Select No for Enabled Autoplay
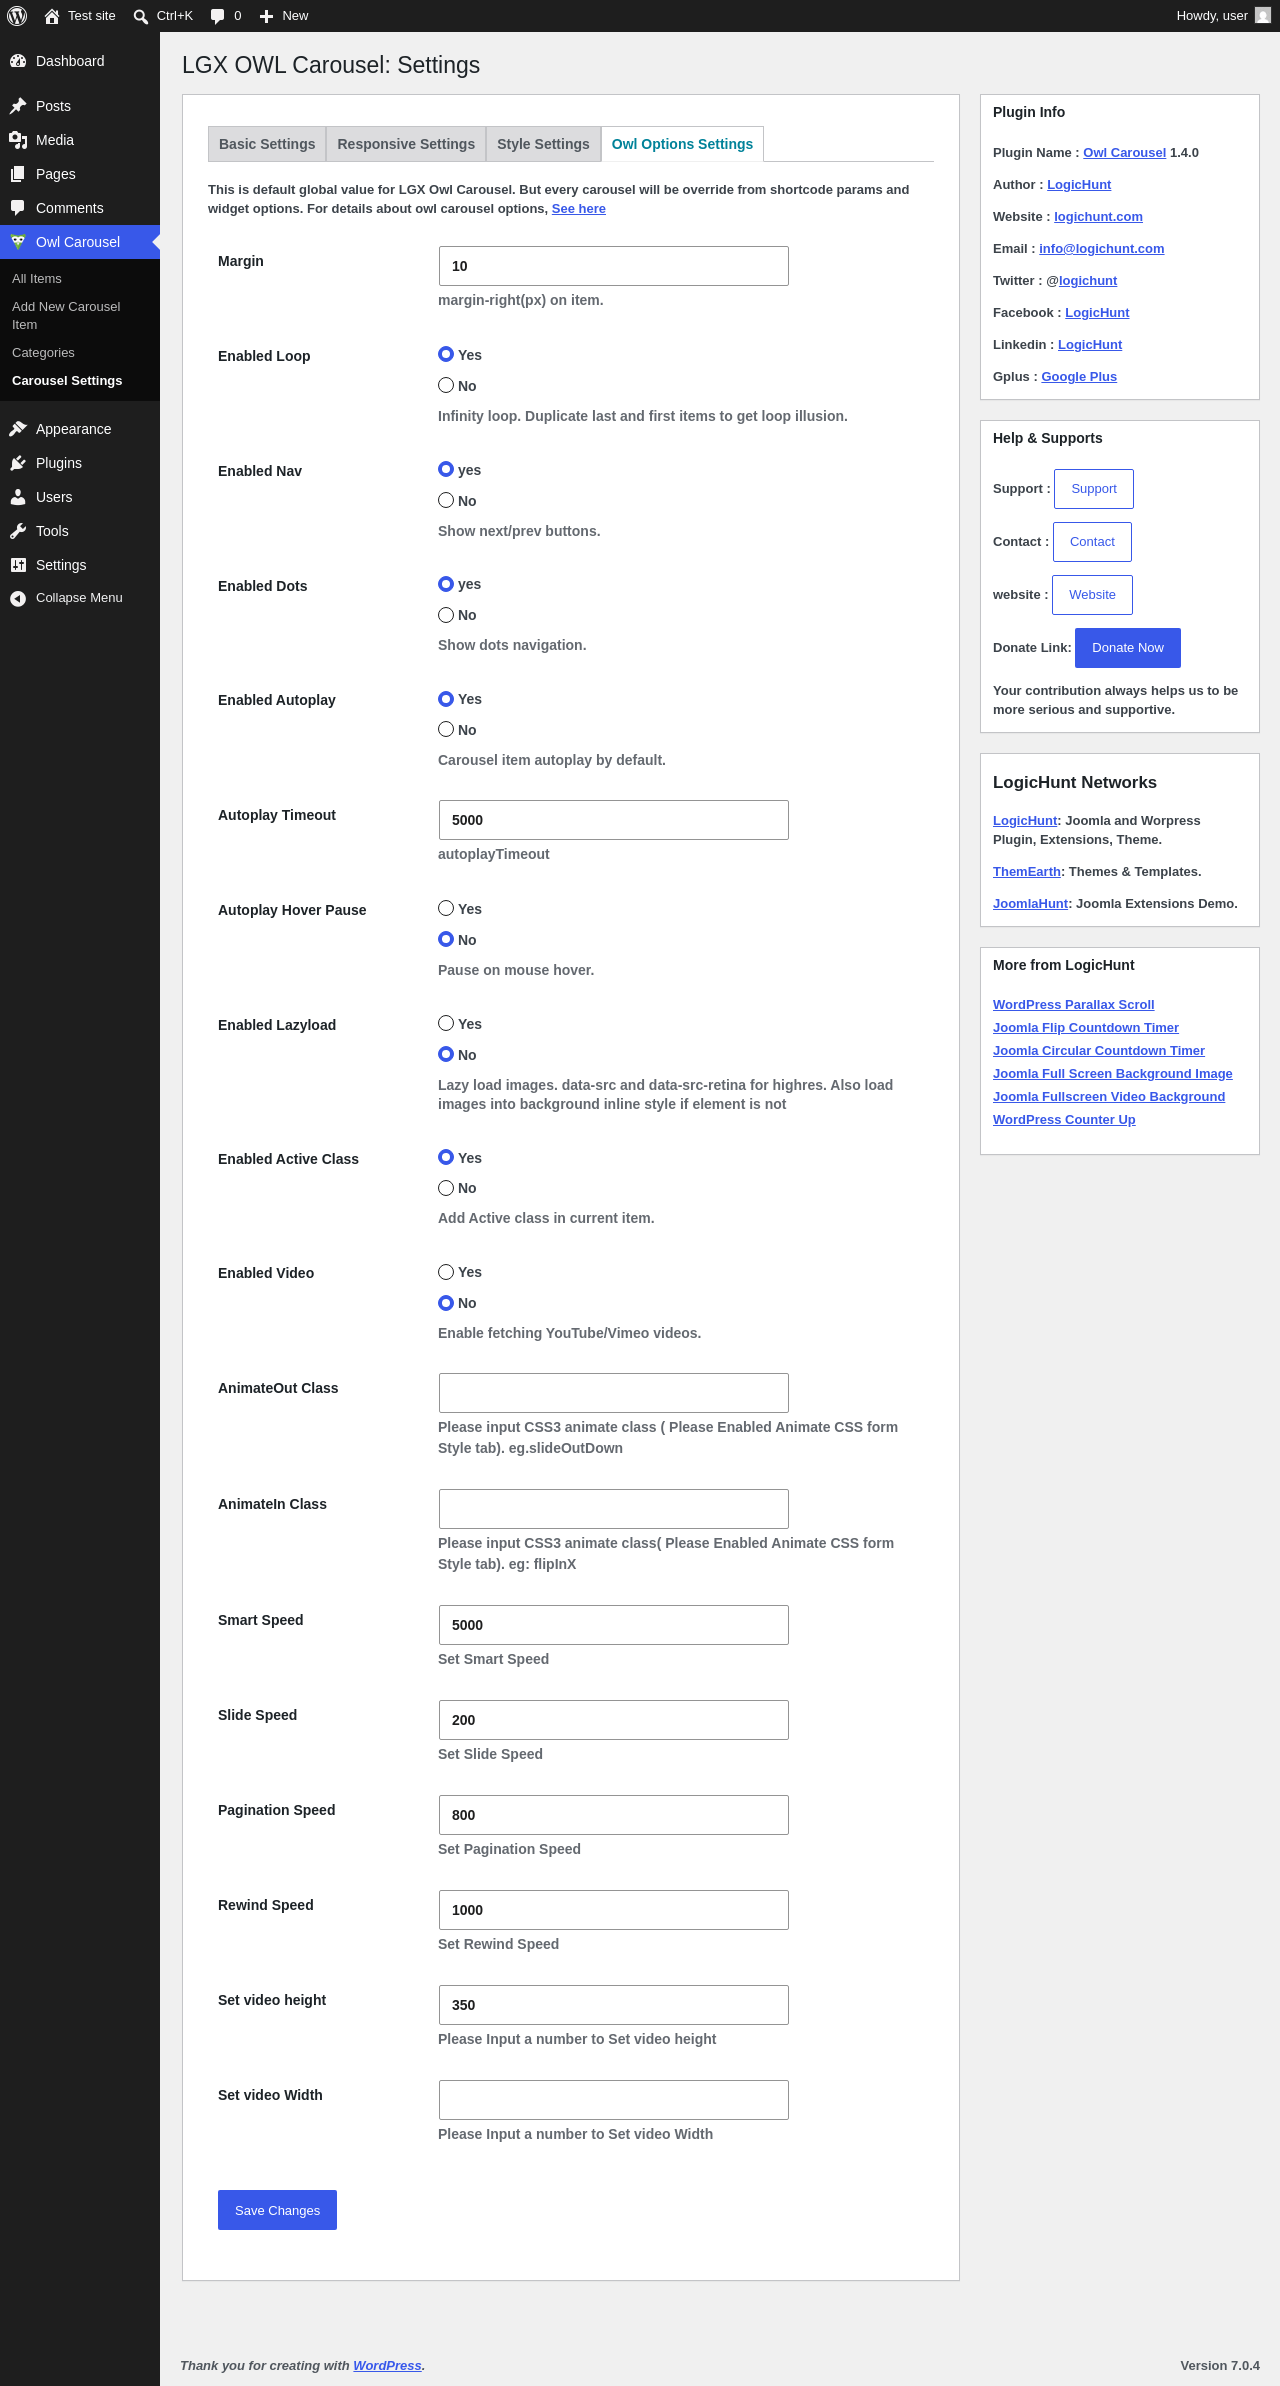This screenshot has width=1280, height=2386. [x=446, y=729]
